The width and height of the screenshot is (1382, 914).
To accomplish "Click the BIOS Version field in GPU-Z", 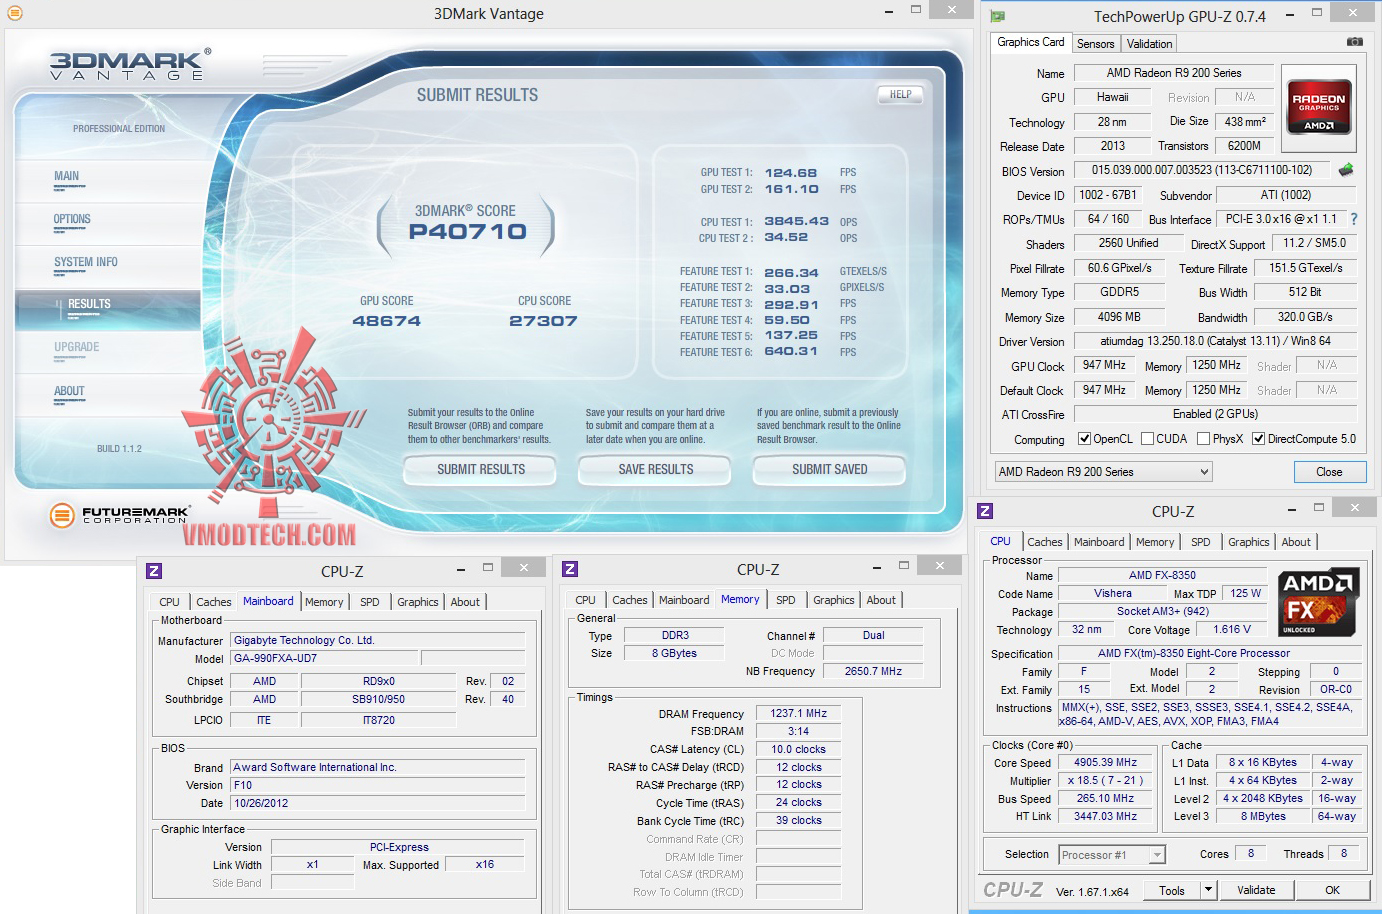I will tap(1201, 170).
